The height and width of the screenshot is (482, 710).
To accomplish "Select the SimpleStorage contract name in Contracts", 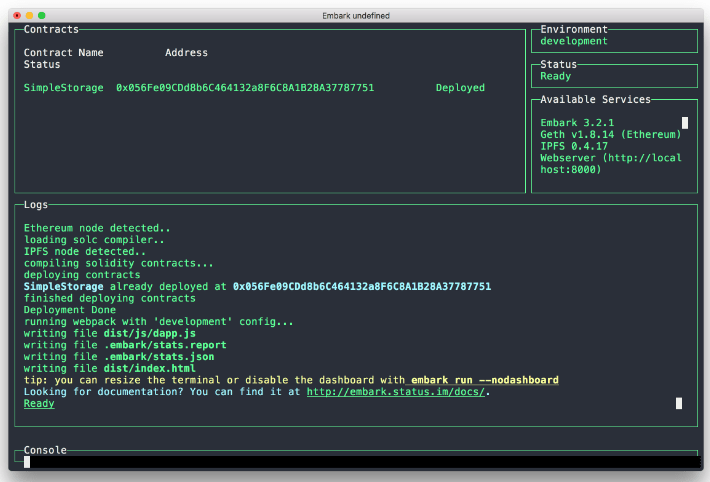I will pos(63,88).
